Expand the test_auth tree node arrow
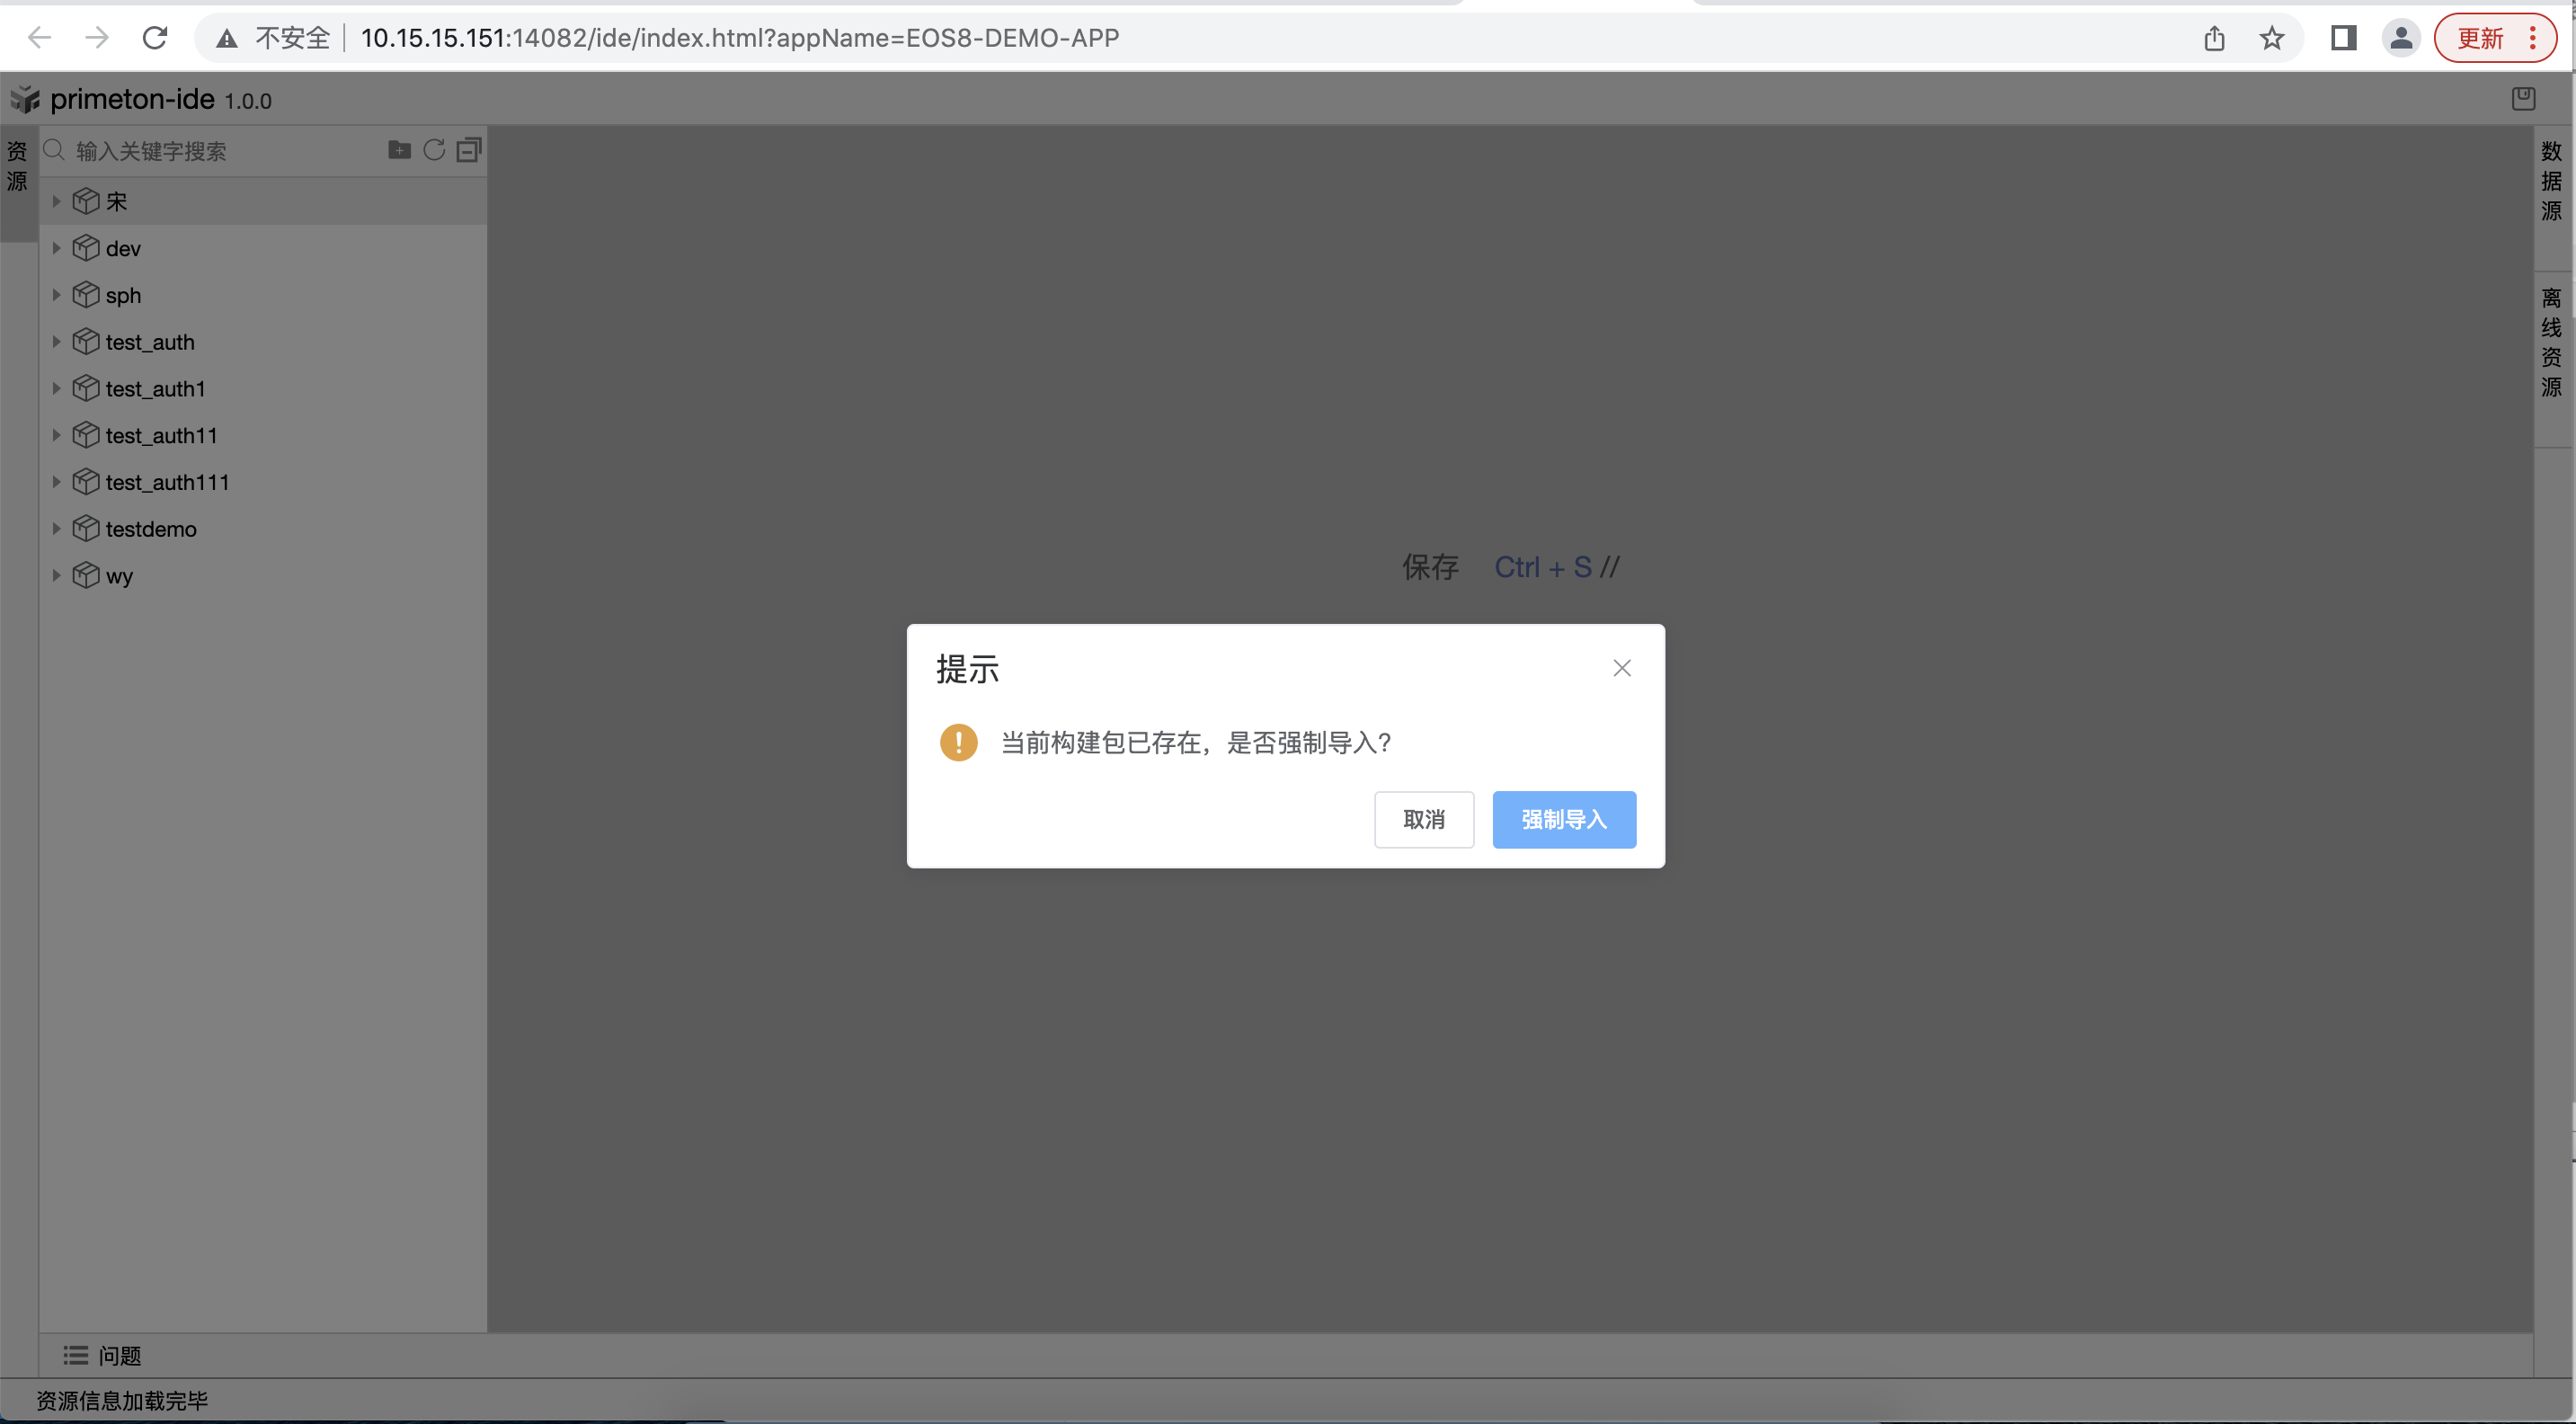Viewport: 2576px width, 1424px height. tap(57, 341)
